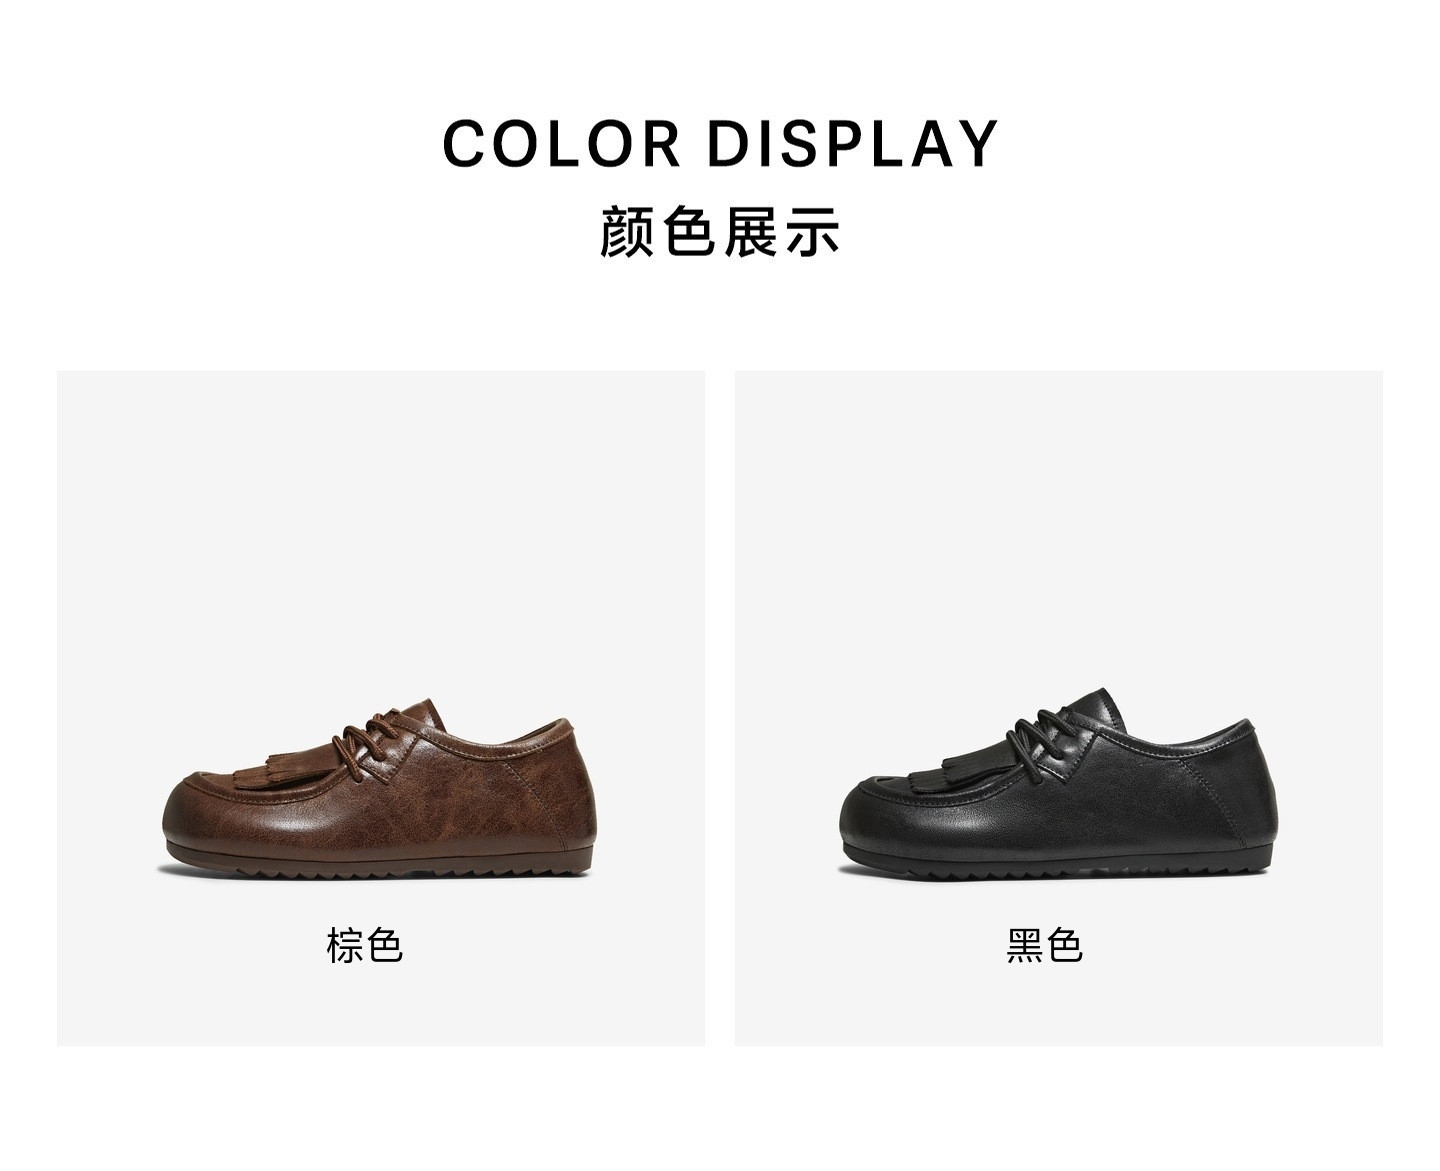
Task: Click the COLOR DISPLAY heading
Action: click(720, 143)
